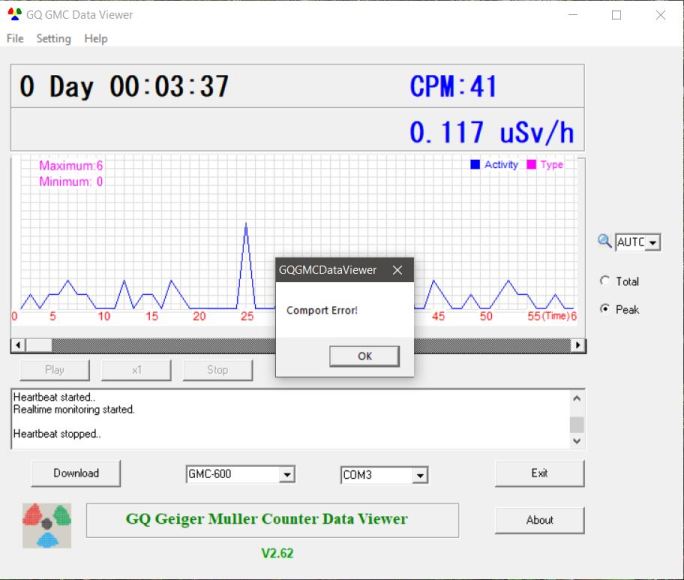Maximize the GQ GMC Data Viewer window

616,15
